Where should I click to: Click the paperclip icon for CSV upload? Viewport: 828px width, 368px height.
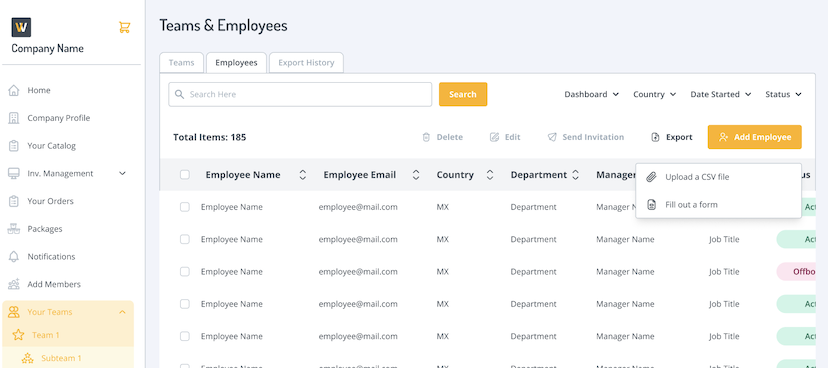point(652,177)
